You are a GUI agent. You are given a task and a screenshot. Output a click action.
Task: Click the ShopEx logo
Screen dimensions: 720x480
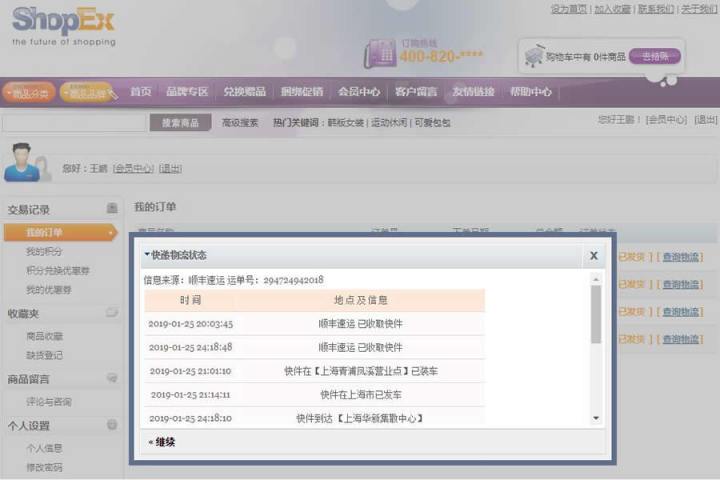point(63,22)
